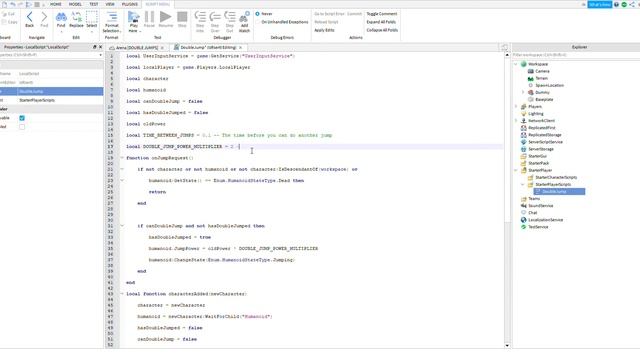The width and height of the screenshot is (640, 360).
Task: Click the Back navigation arrow
Action: [29, 17]
